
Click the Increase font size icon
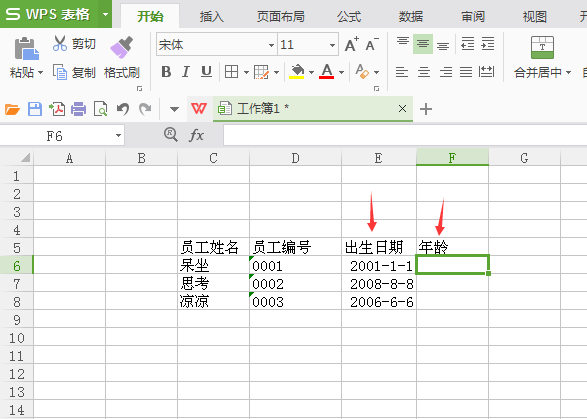click(352, 45)
